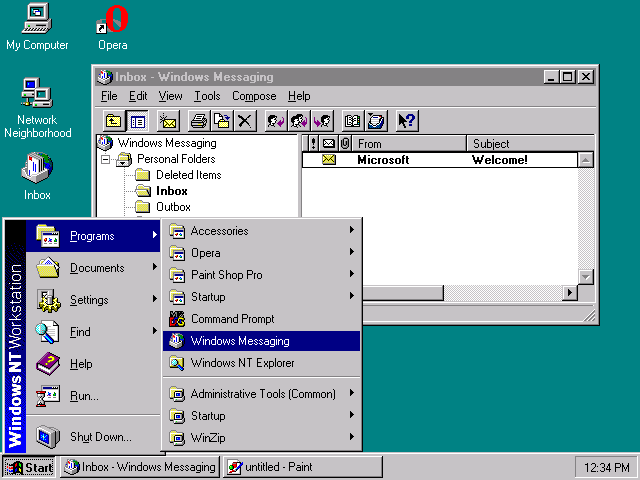Click the importance column header (exclamation mark)
This screenshot has width=640, height=480.
click(313, 143)
